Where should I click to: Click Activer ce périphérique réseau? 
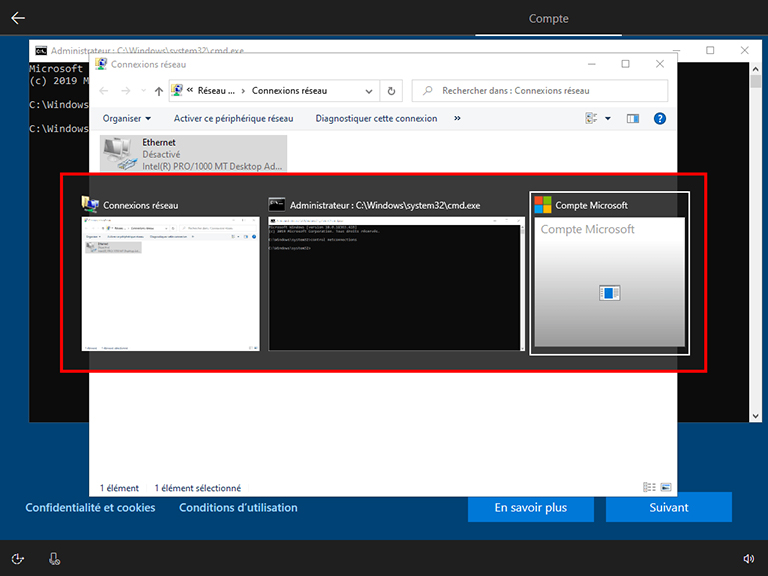tap(234, 118)
